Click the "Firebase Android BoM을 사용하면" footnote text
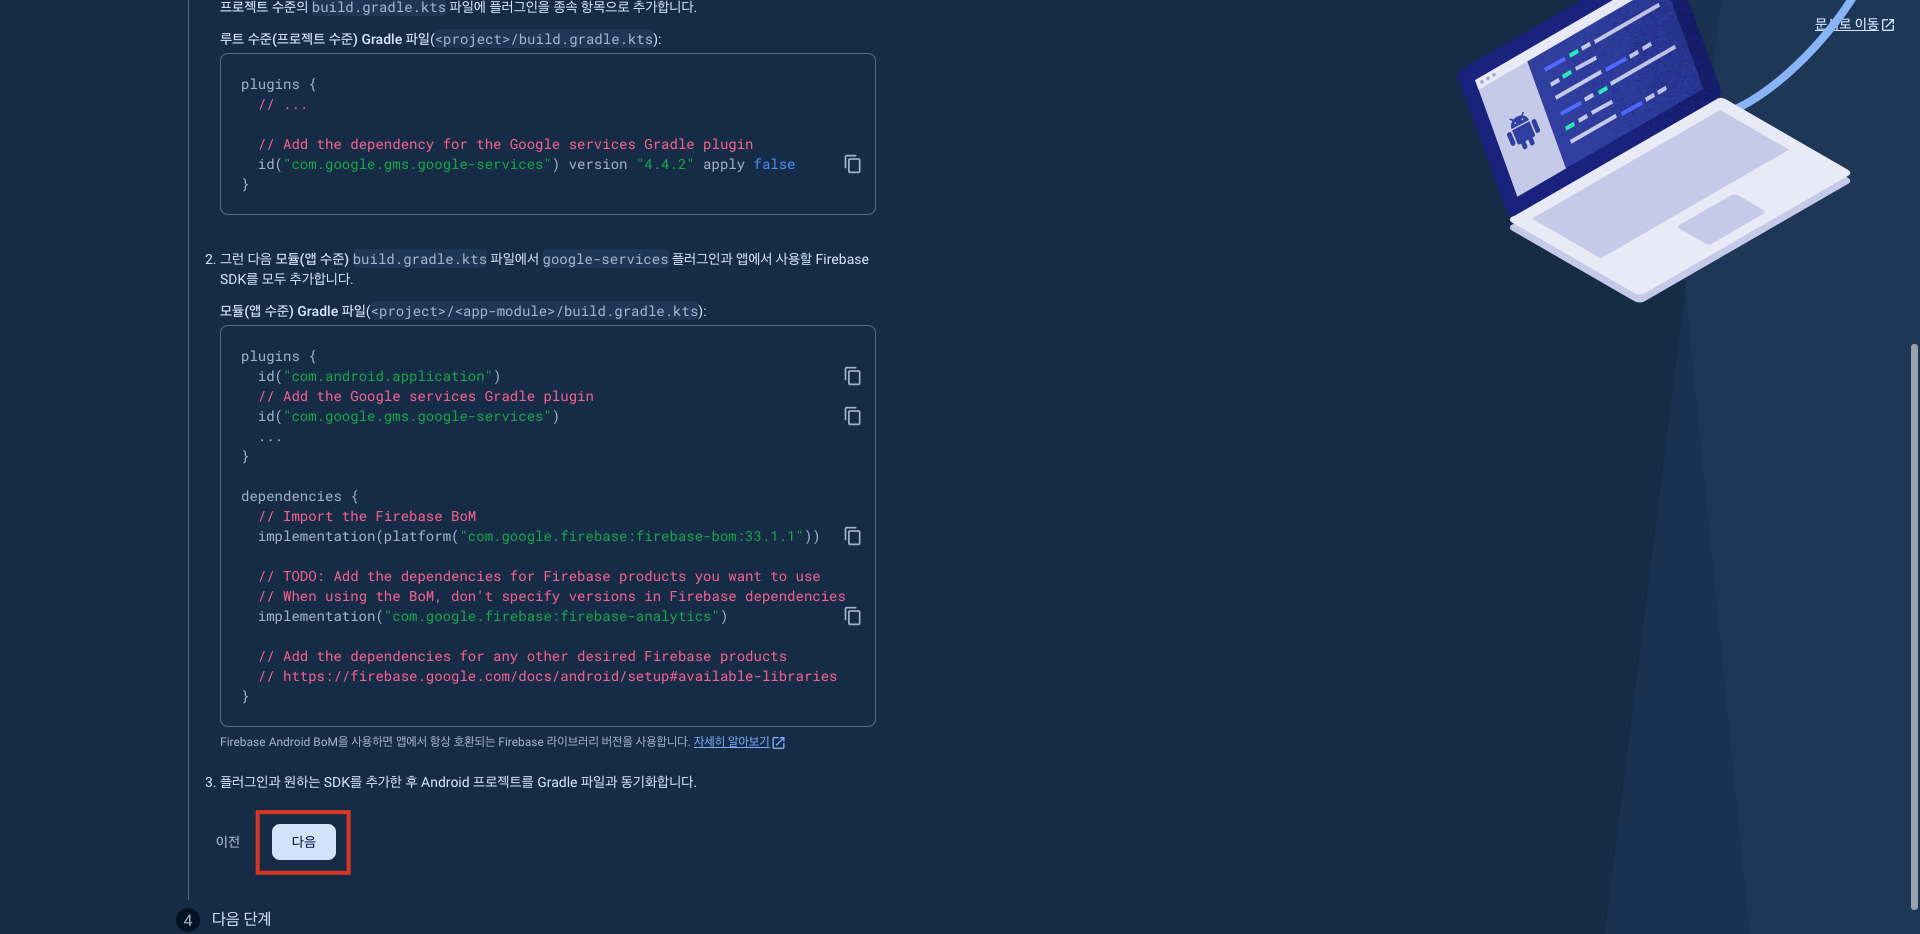The width and height of the screenshot is (1920, 934). tap(455, 742)
